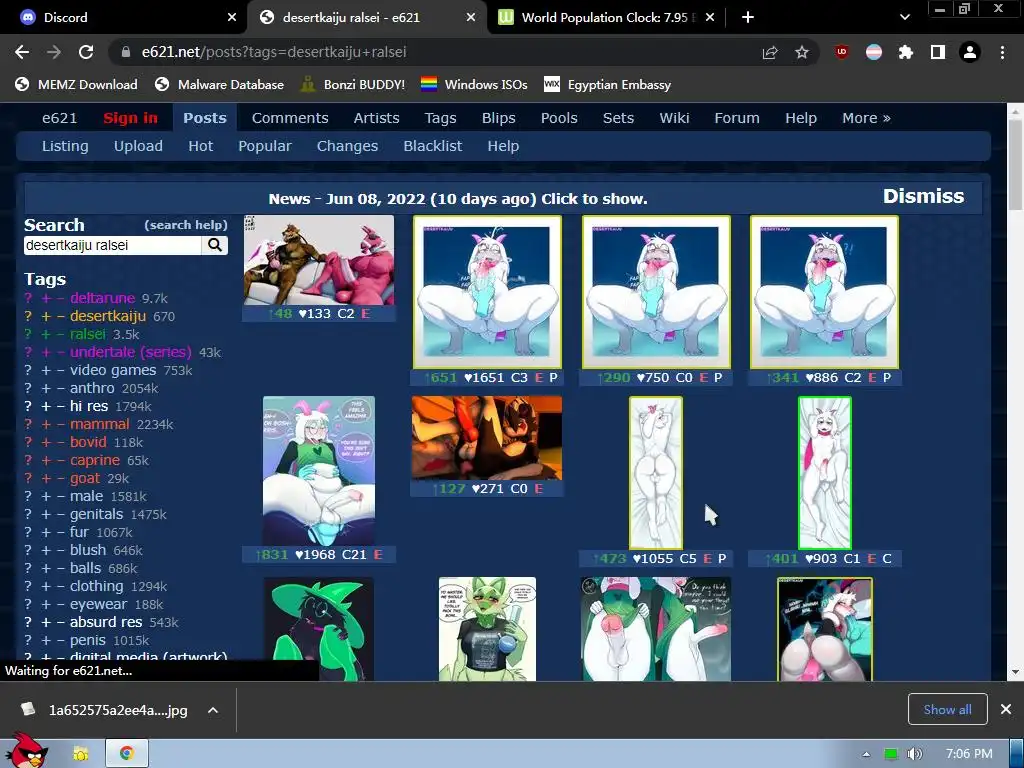Open a new browser tab

[748, 18]
